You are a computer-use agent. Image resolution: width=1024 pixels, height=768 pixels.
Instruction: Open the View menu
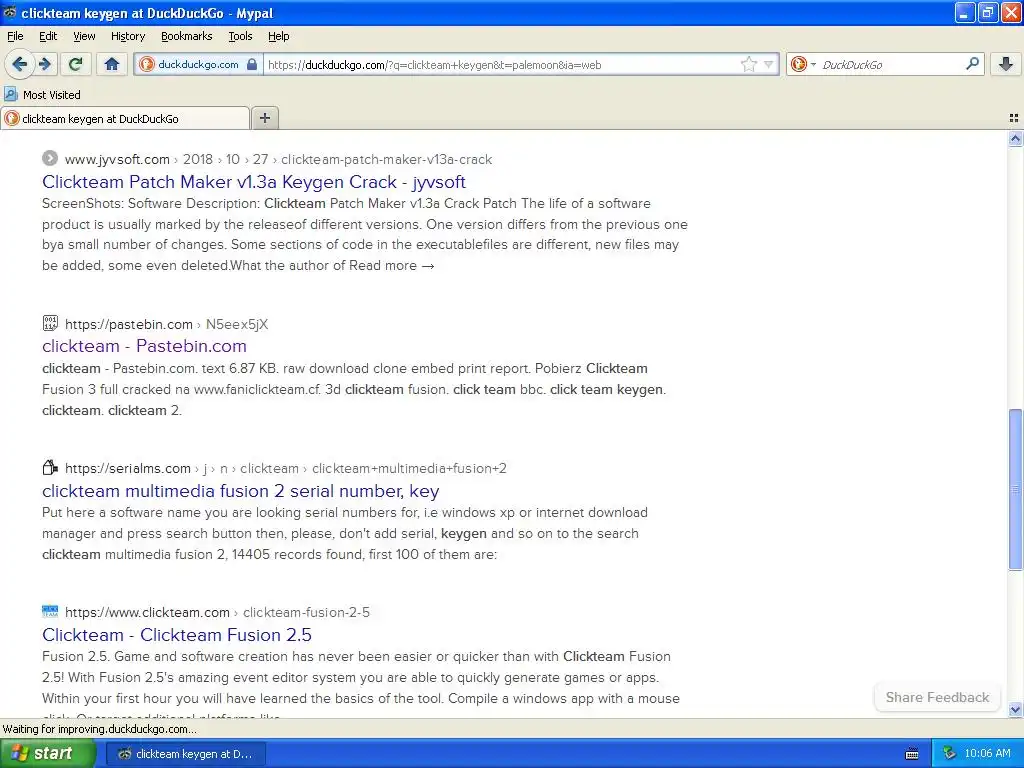tap(84, 36)
